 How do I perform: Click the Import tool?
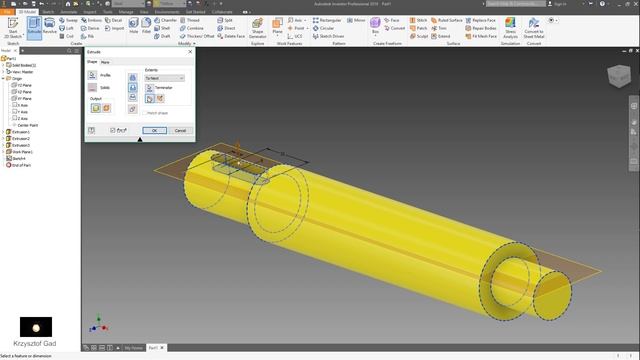click(x=114, y=28)
